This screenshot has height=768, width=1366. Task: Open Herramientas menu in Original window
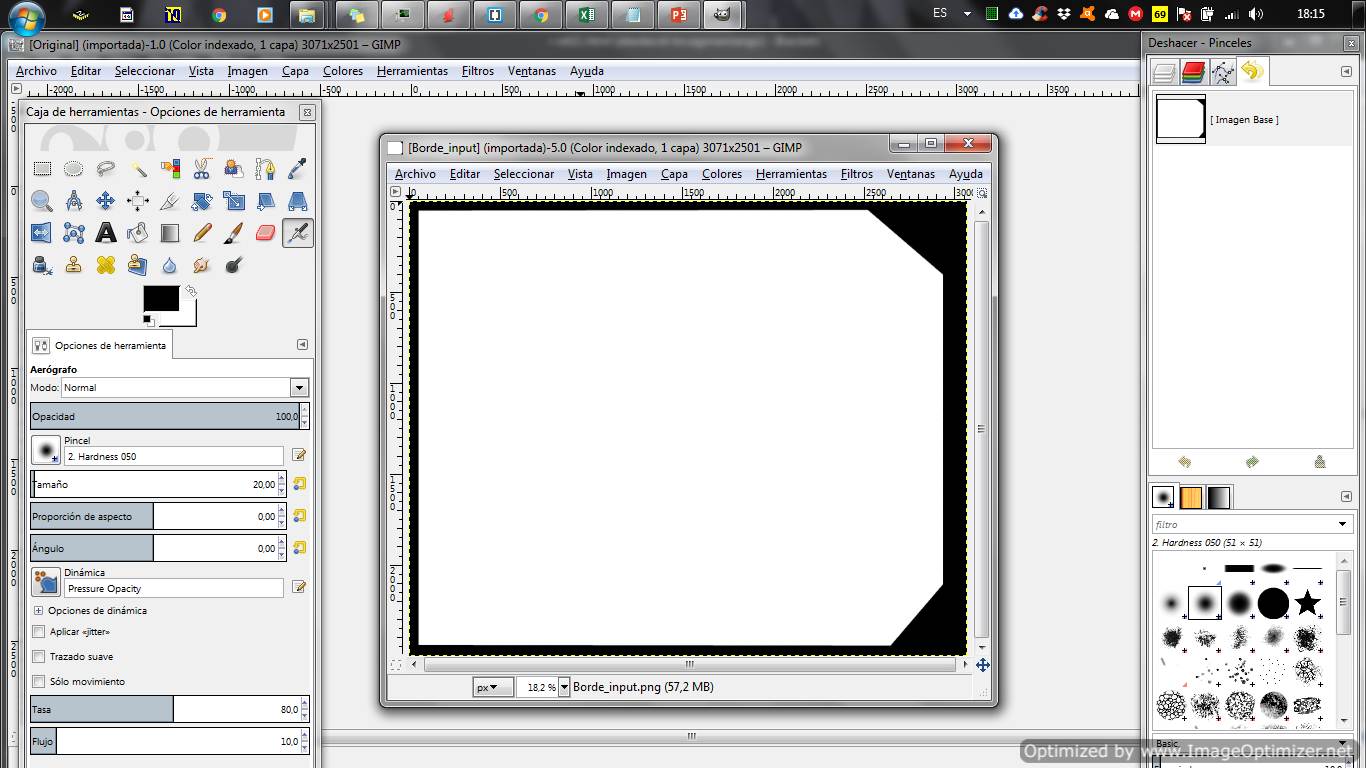[x=412, y=71]
